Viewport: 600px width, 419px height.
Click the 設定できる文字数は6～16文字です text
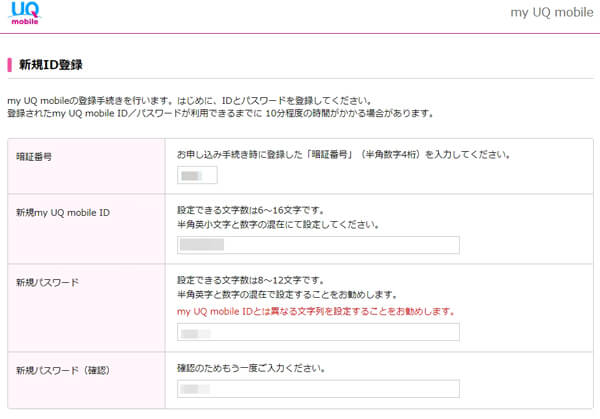click(x=251, y=210)
